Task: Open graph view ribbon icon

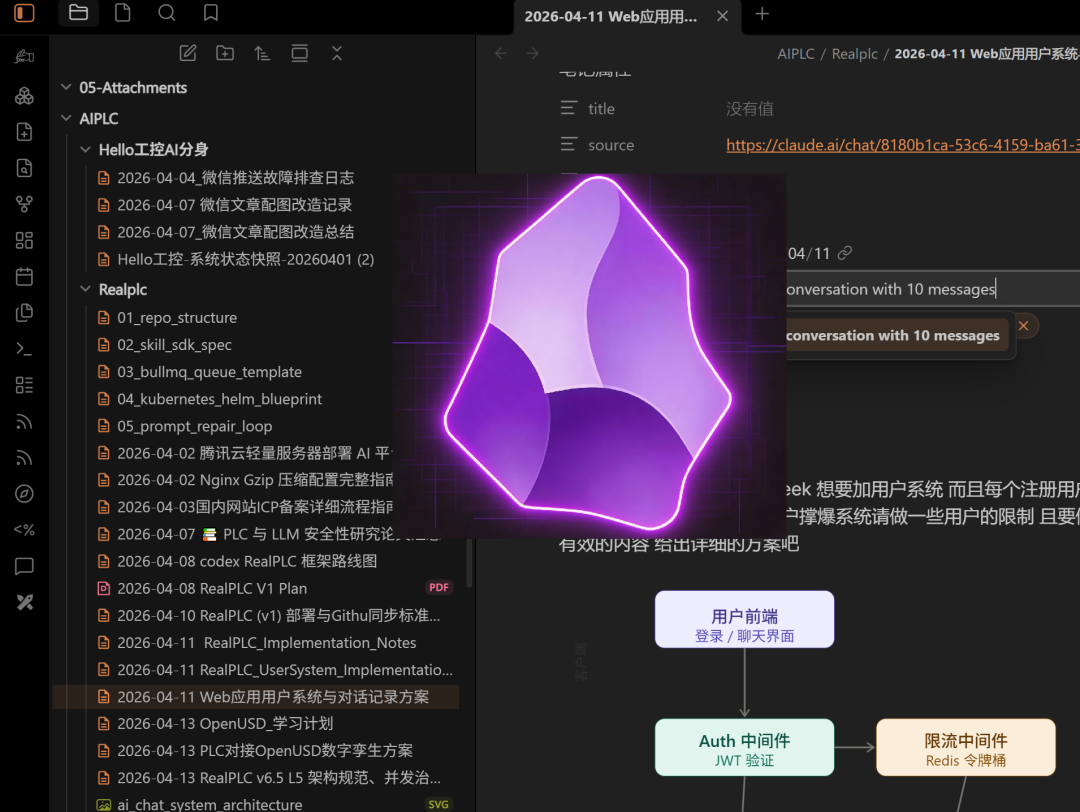Action: 24,204
